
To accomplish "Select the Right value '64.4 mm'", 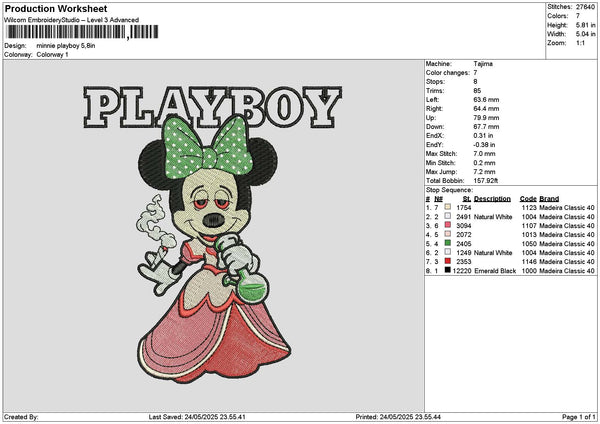I will 486,109.
